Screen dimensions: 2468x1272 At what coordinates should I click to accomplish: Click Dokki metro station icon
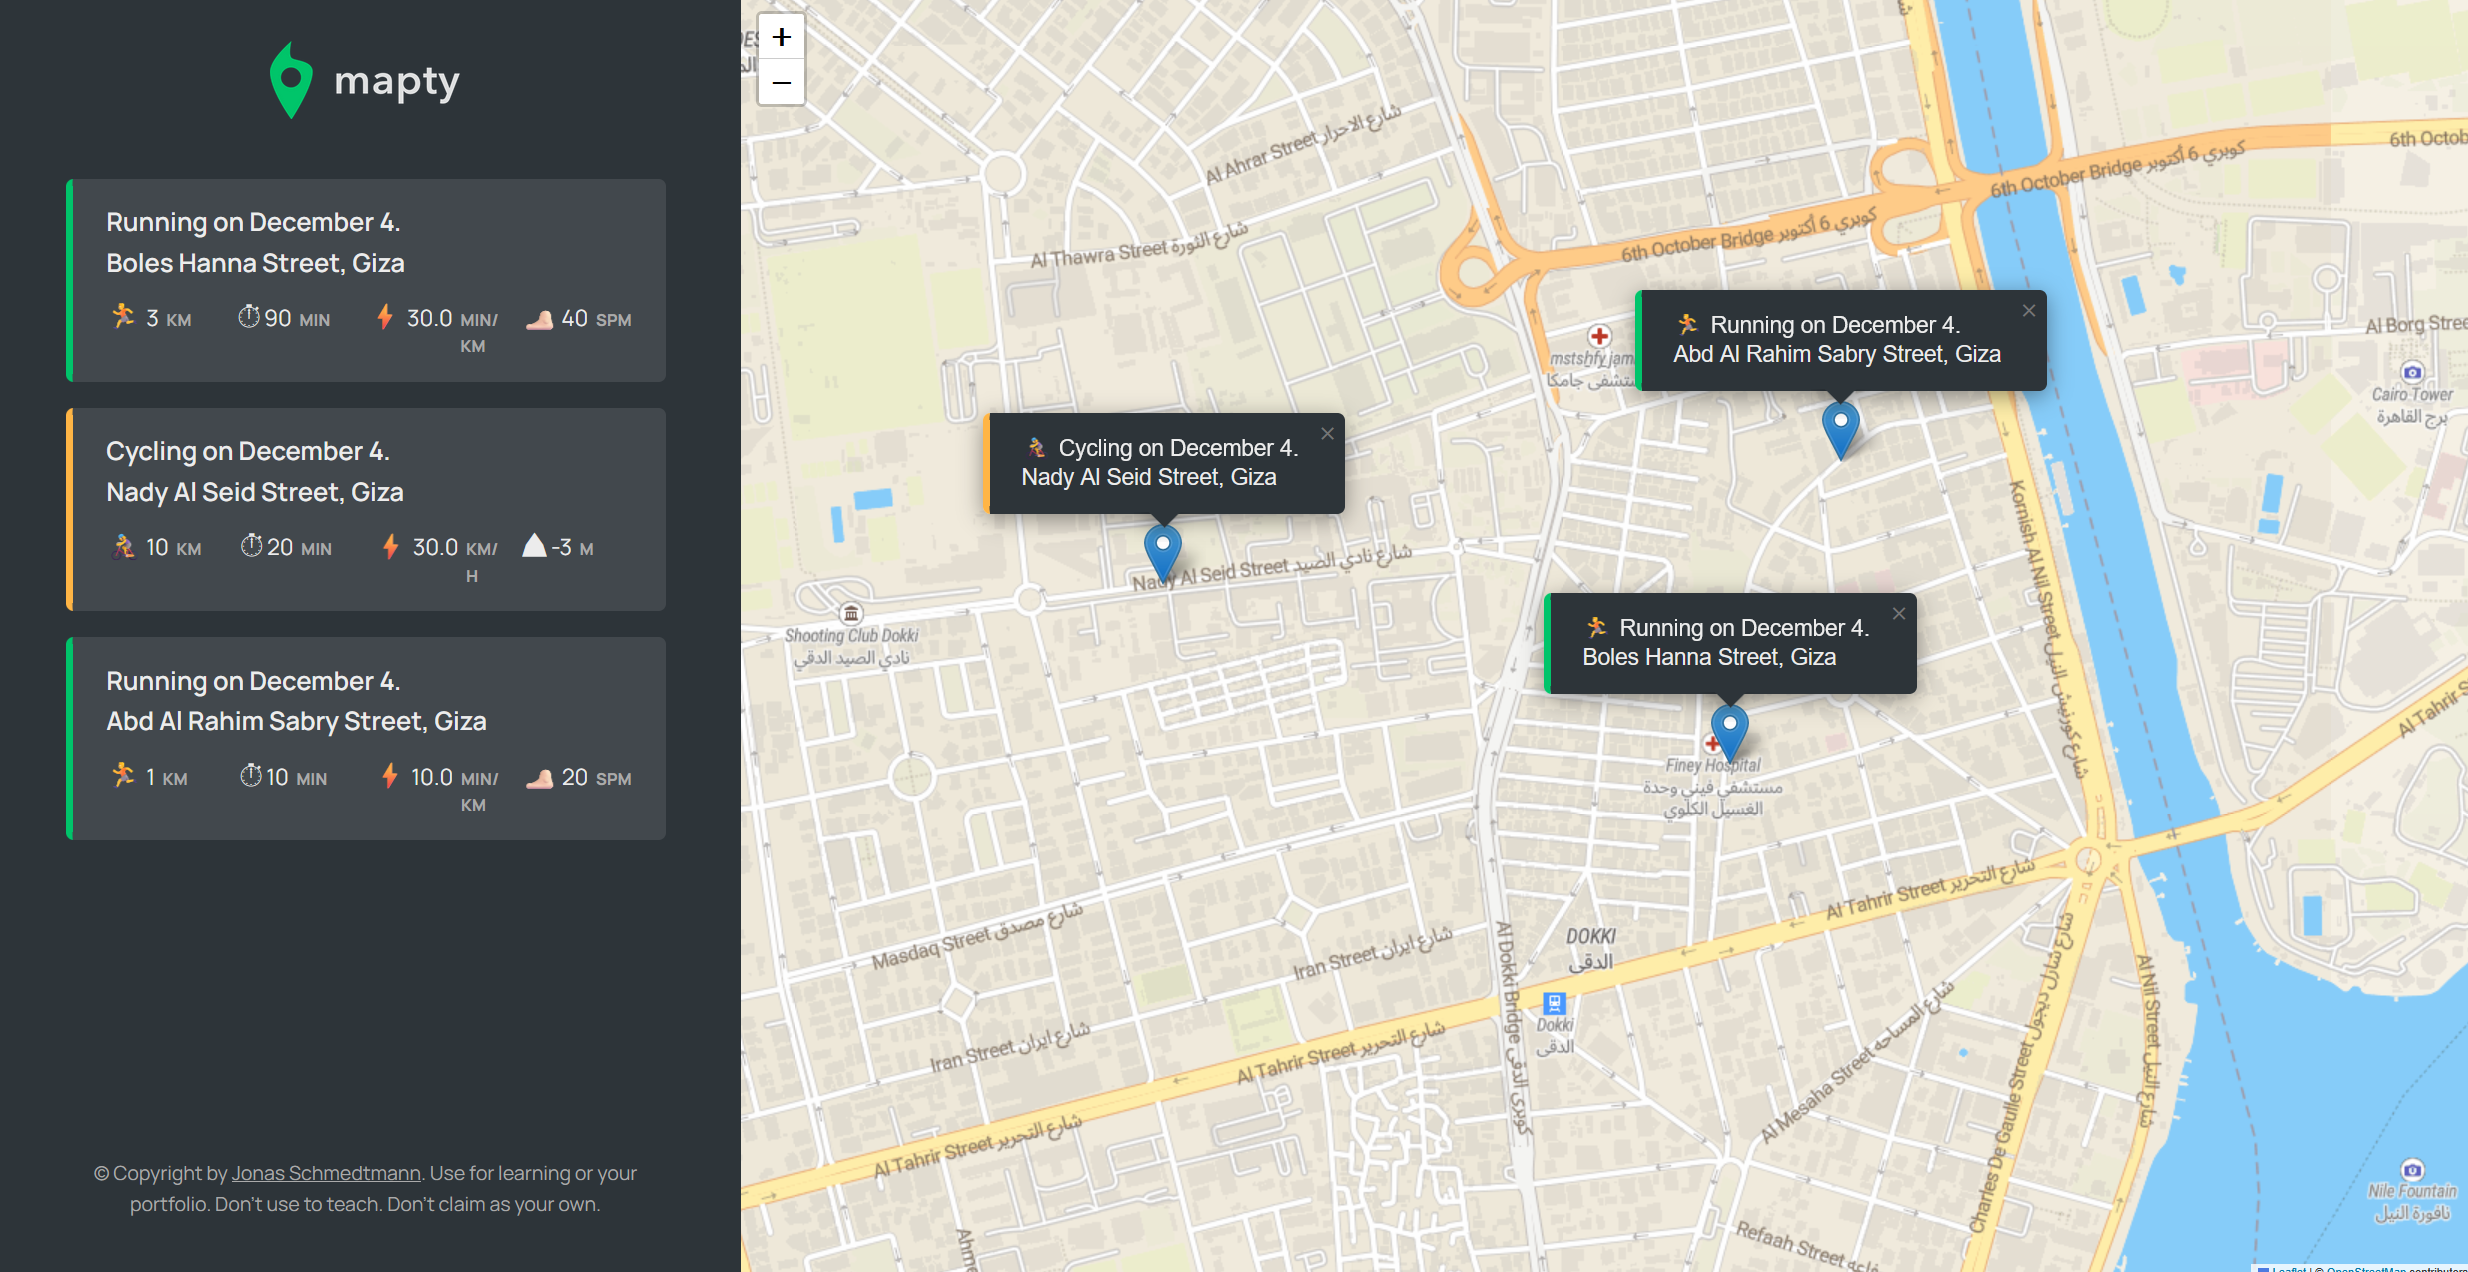coord(1554,1003)
